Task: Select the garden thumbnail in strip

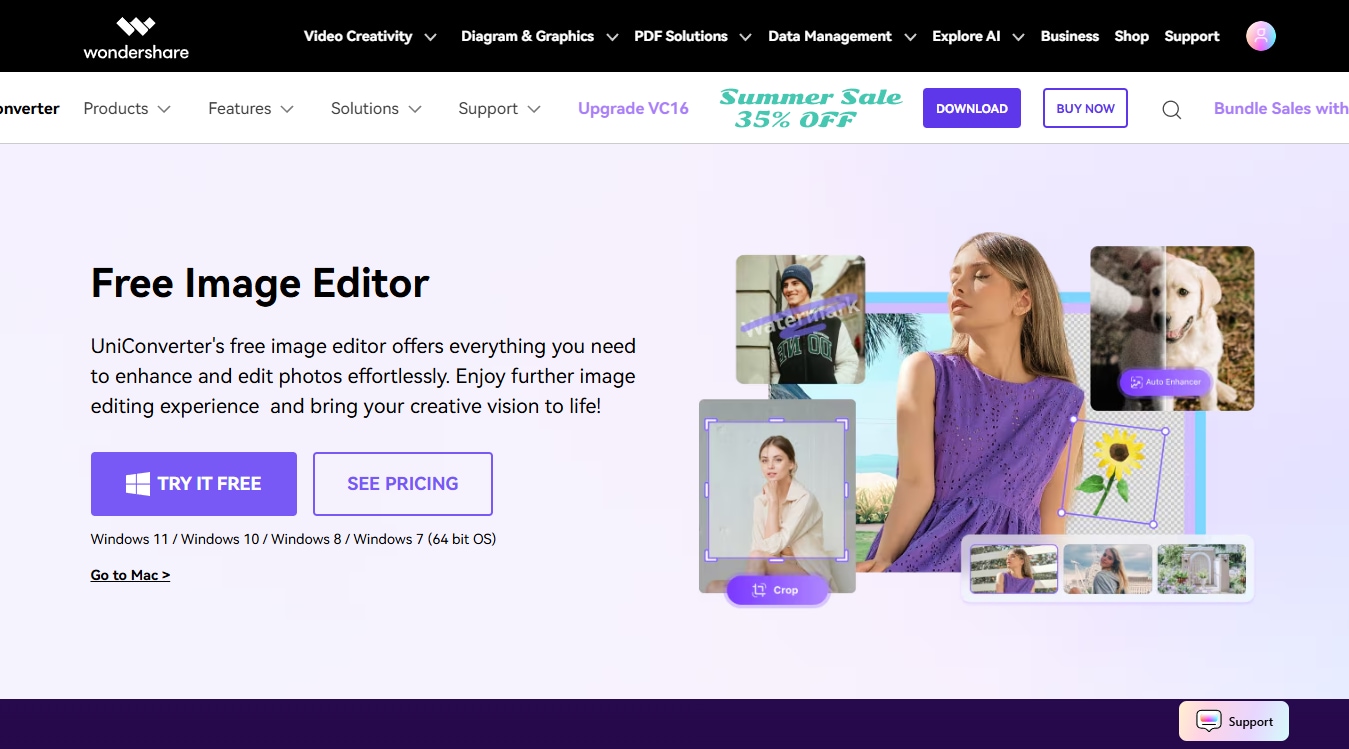Action: pyautogui.click(x=1201, y=569)
